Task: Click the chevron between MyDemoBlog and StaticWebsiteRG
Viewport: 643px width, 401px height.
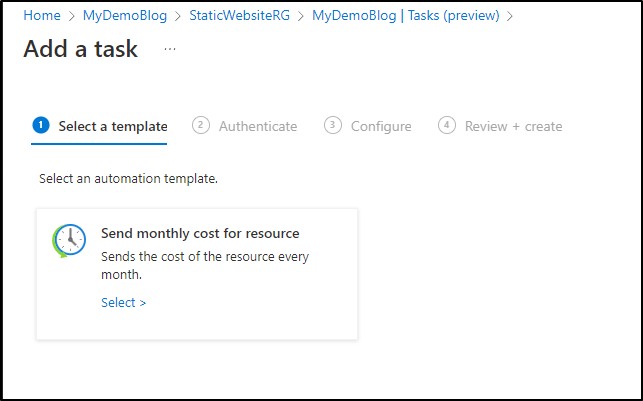Action: coord(178,16)
